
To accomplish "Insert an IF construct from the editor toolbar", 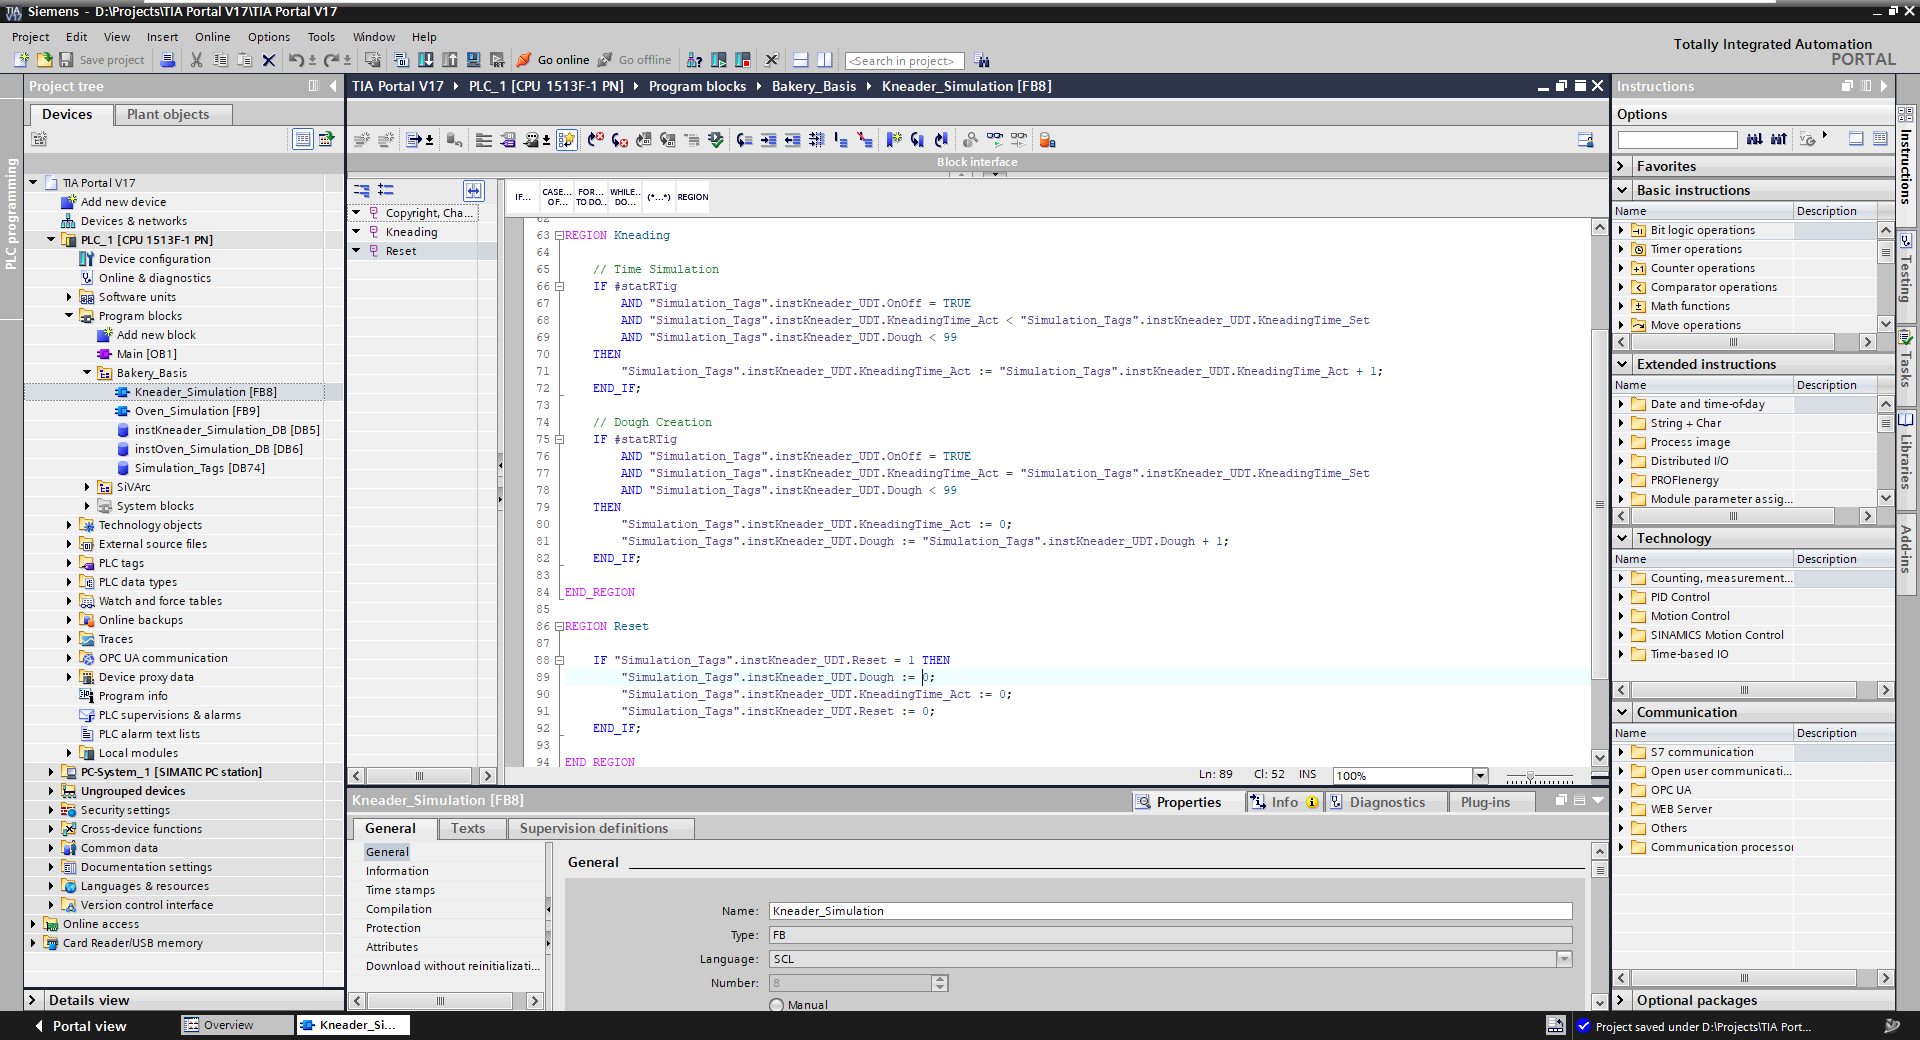I will click(x=522, y=197).
